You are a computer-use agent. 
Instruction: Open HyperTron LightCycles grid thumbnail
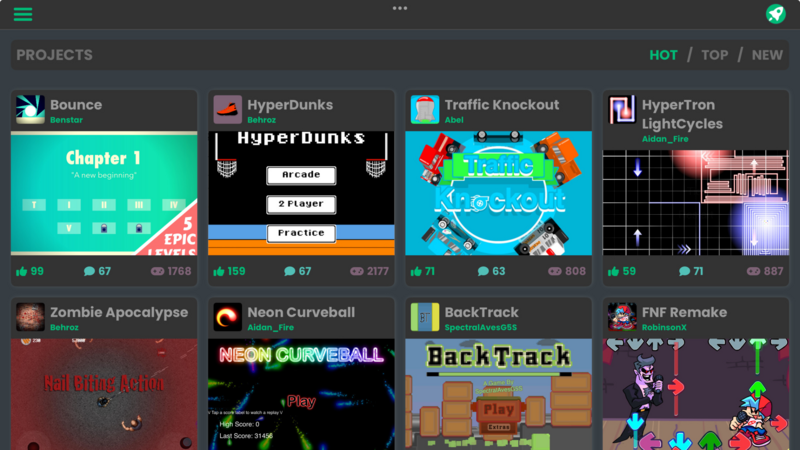click(696, 203)
